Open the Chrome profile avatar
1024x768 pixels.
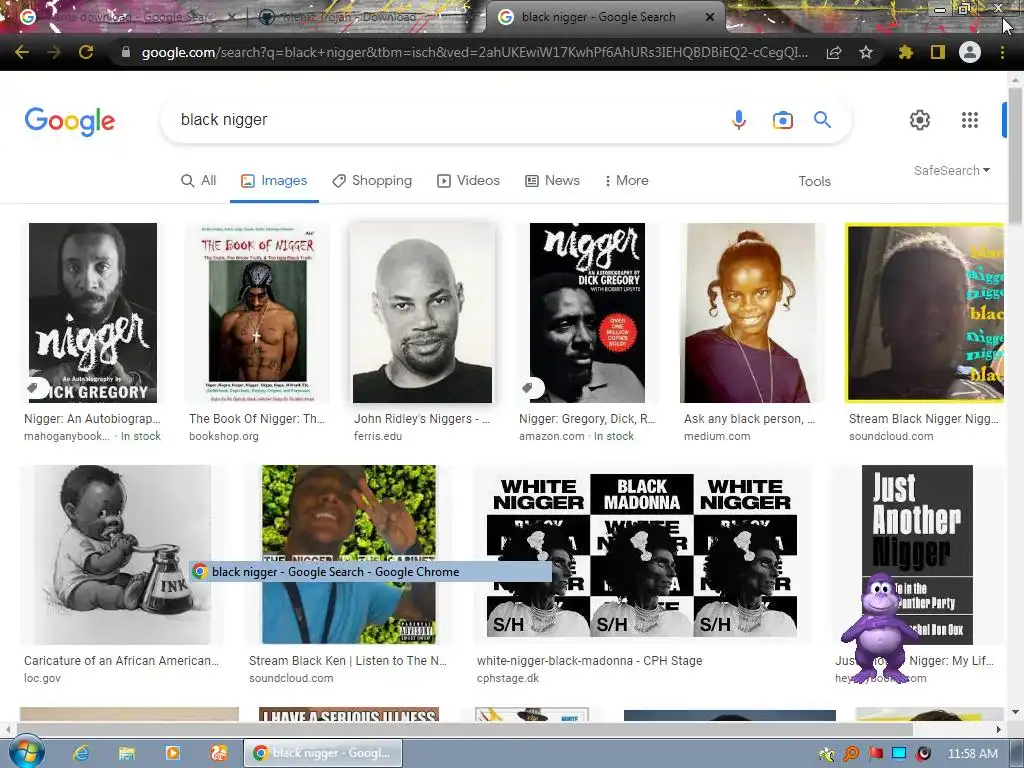(970, 52)
